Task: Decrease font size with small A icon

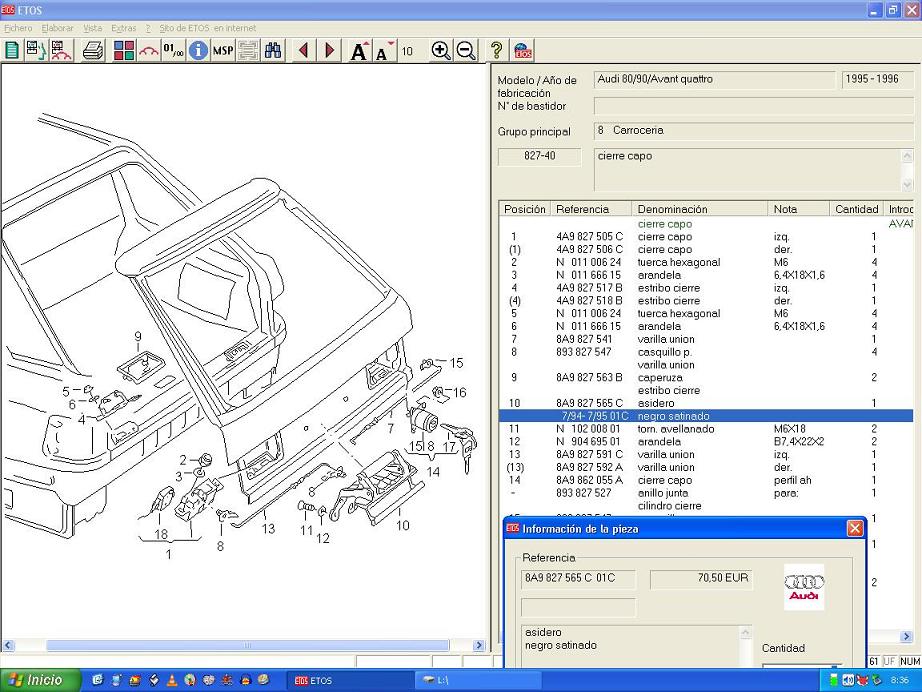Action: [384, 51]
